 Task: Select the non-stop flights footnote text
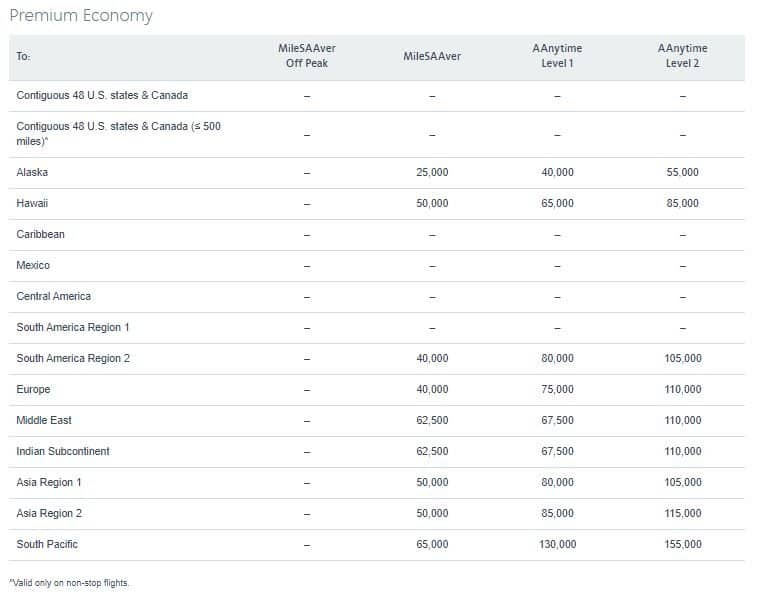click(x=69, y=583)
